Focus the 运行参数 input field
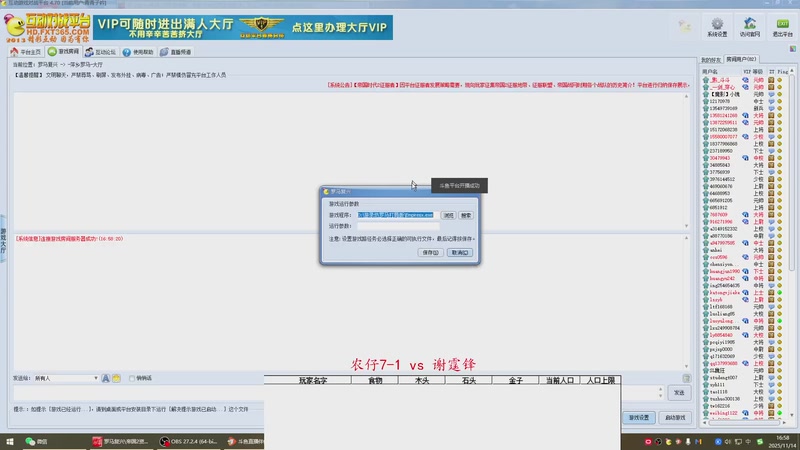Screen dimensions: 800x450 click(x=398, y=226)
